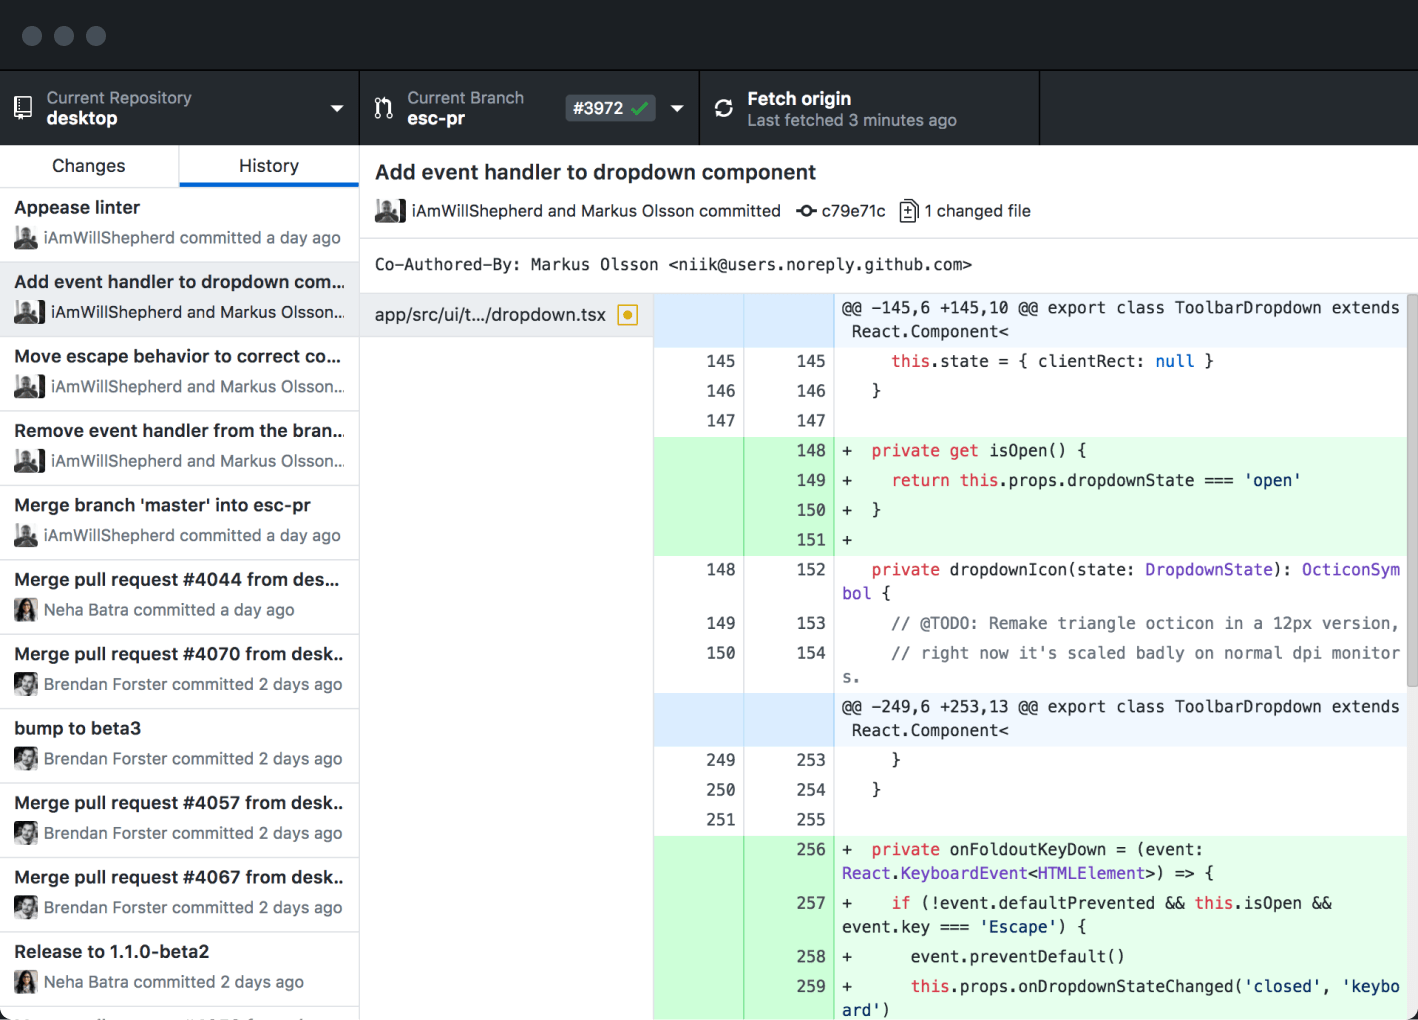
Task: Open the Current Repository dropdown
Action: tap(338, 107)
